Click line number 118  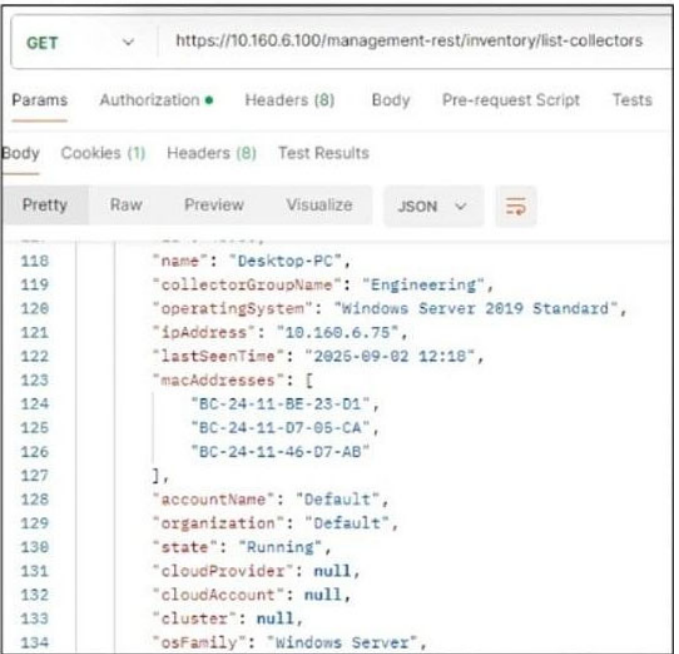pos(35,261)
